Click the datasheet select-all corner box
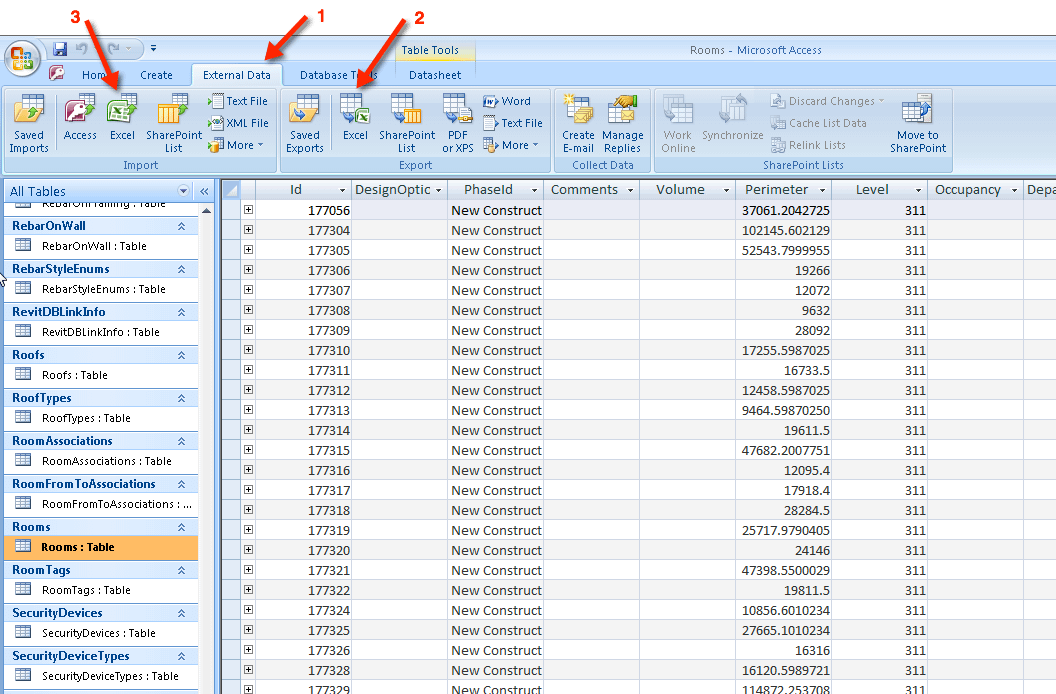 click(x=231, y=190)
